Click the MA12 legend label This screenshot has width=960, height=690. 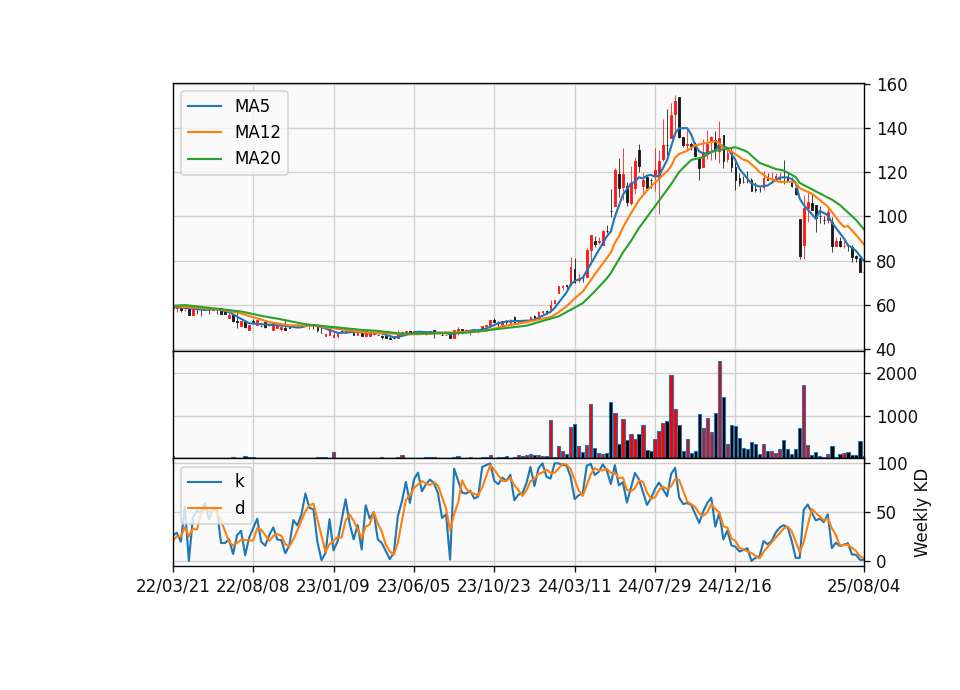point(257,132)
